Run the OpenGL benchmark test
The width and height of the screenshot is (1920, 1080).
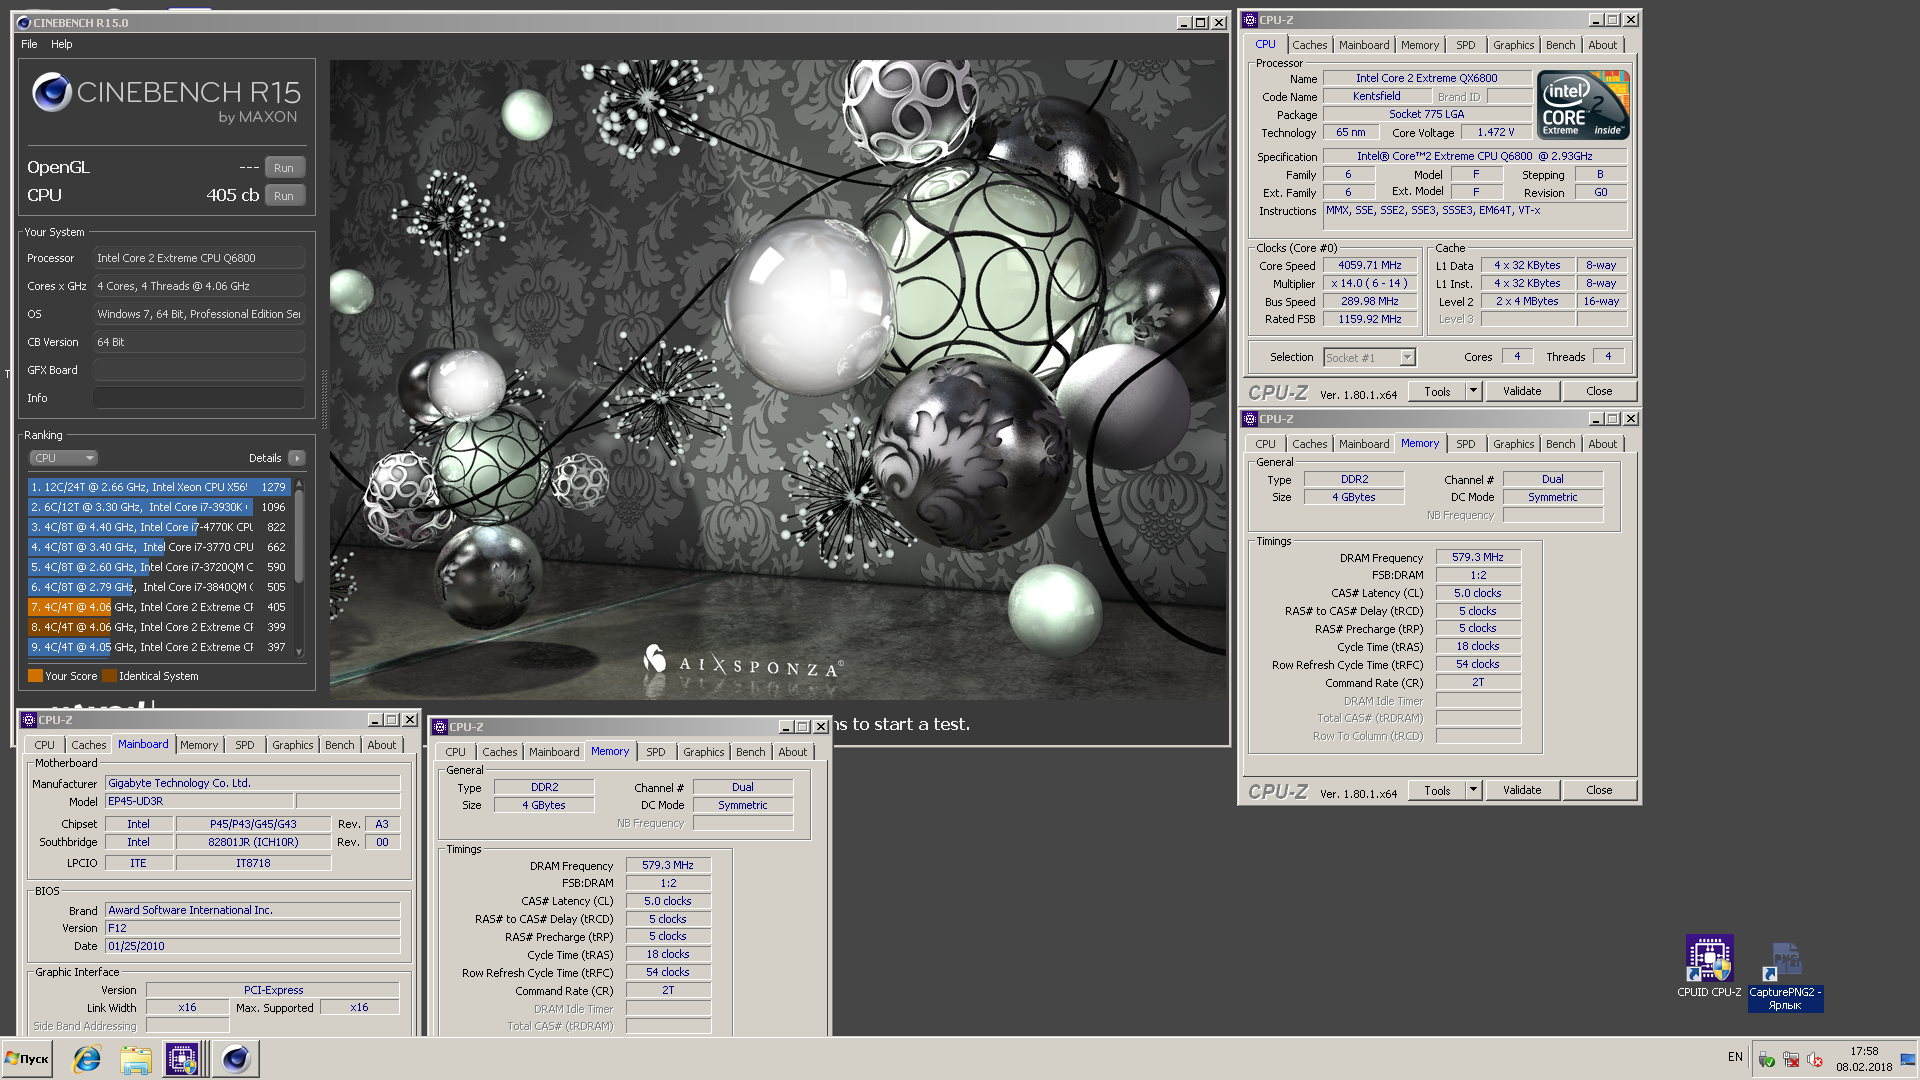click(x=284, y=168)
